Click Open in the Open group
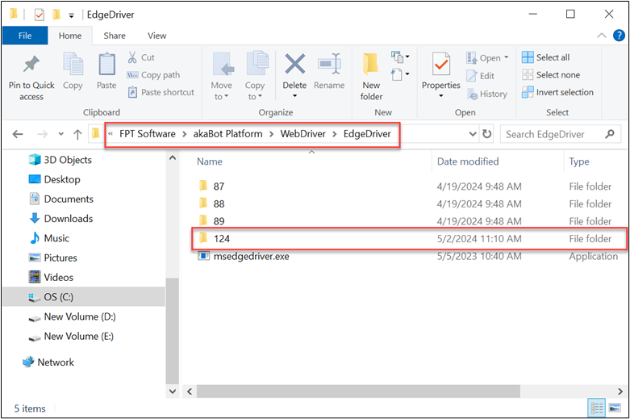This screenshot has height=419, width=630. 487,58
